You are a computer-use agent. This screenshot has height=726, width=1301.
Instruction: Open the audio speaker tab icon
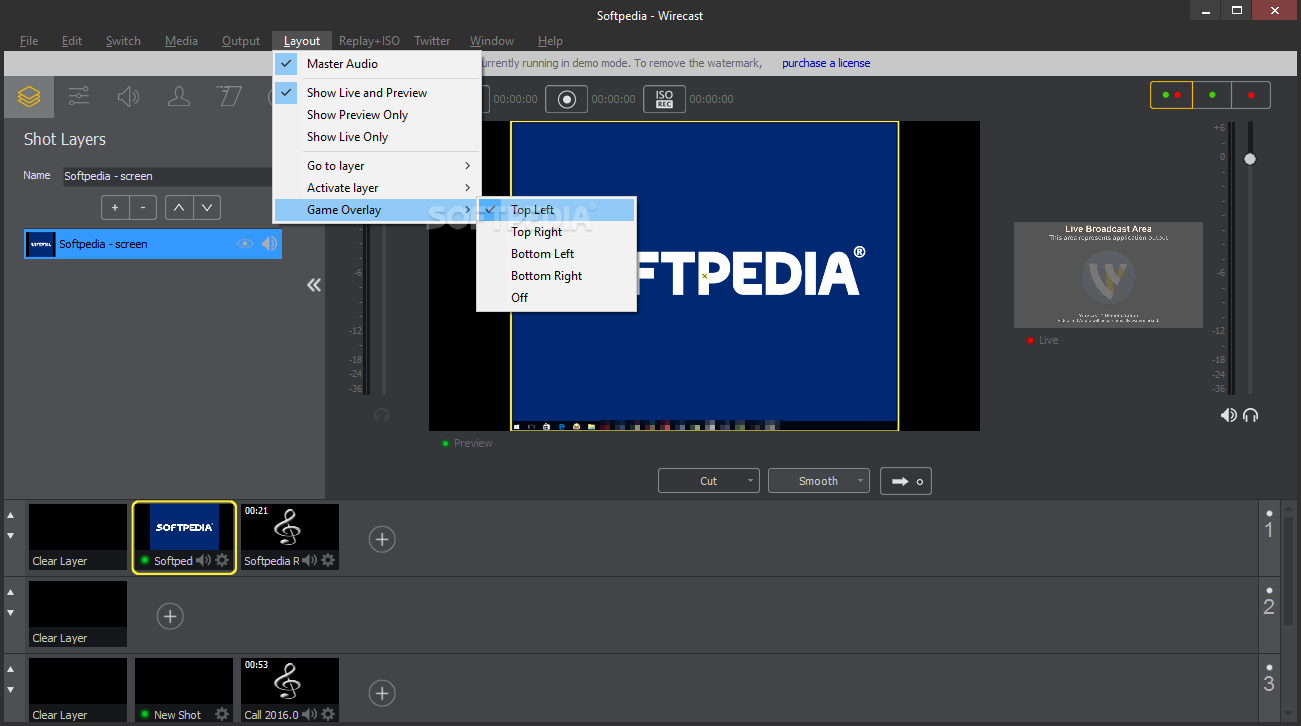point(128,97)
